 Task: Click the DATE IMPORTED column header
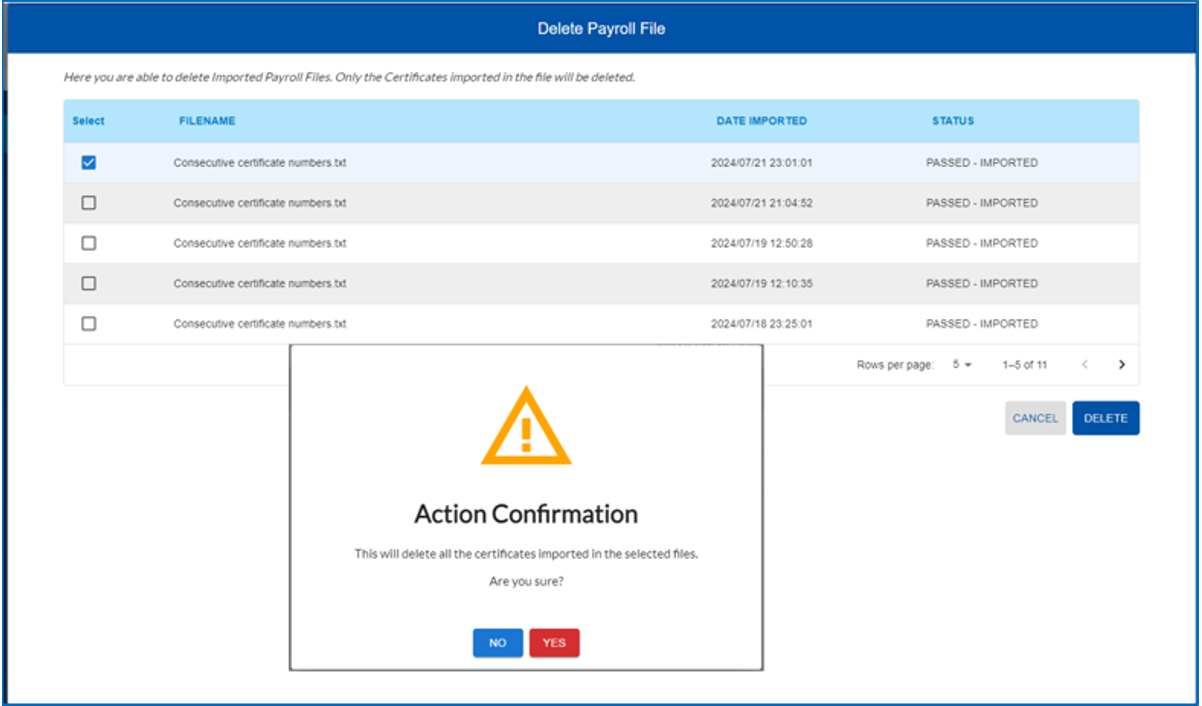pyautogui.click(x=761, y=121)
